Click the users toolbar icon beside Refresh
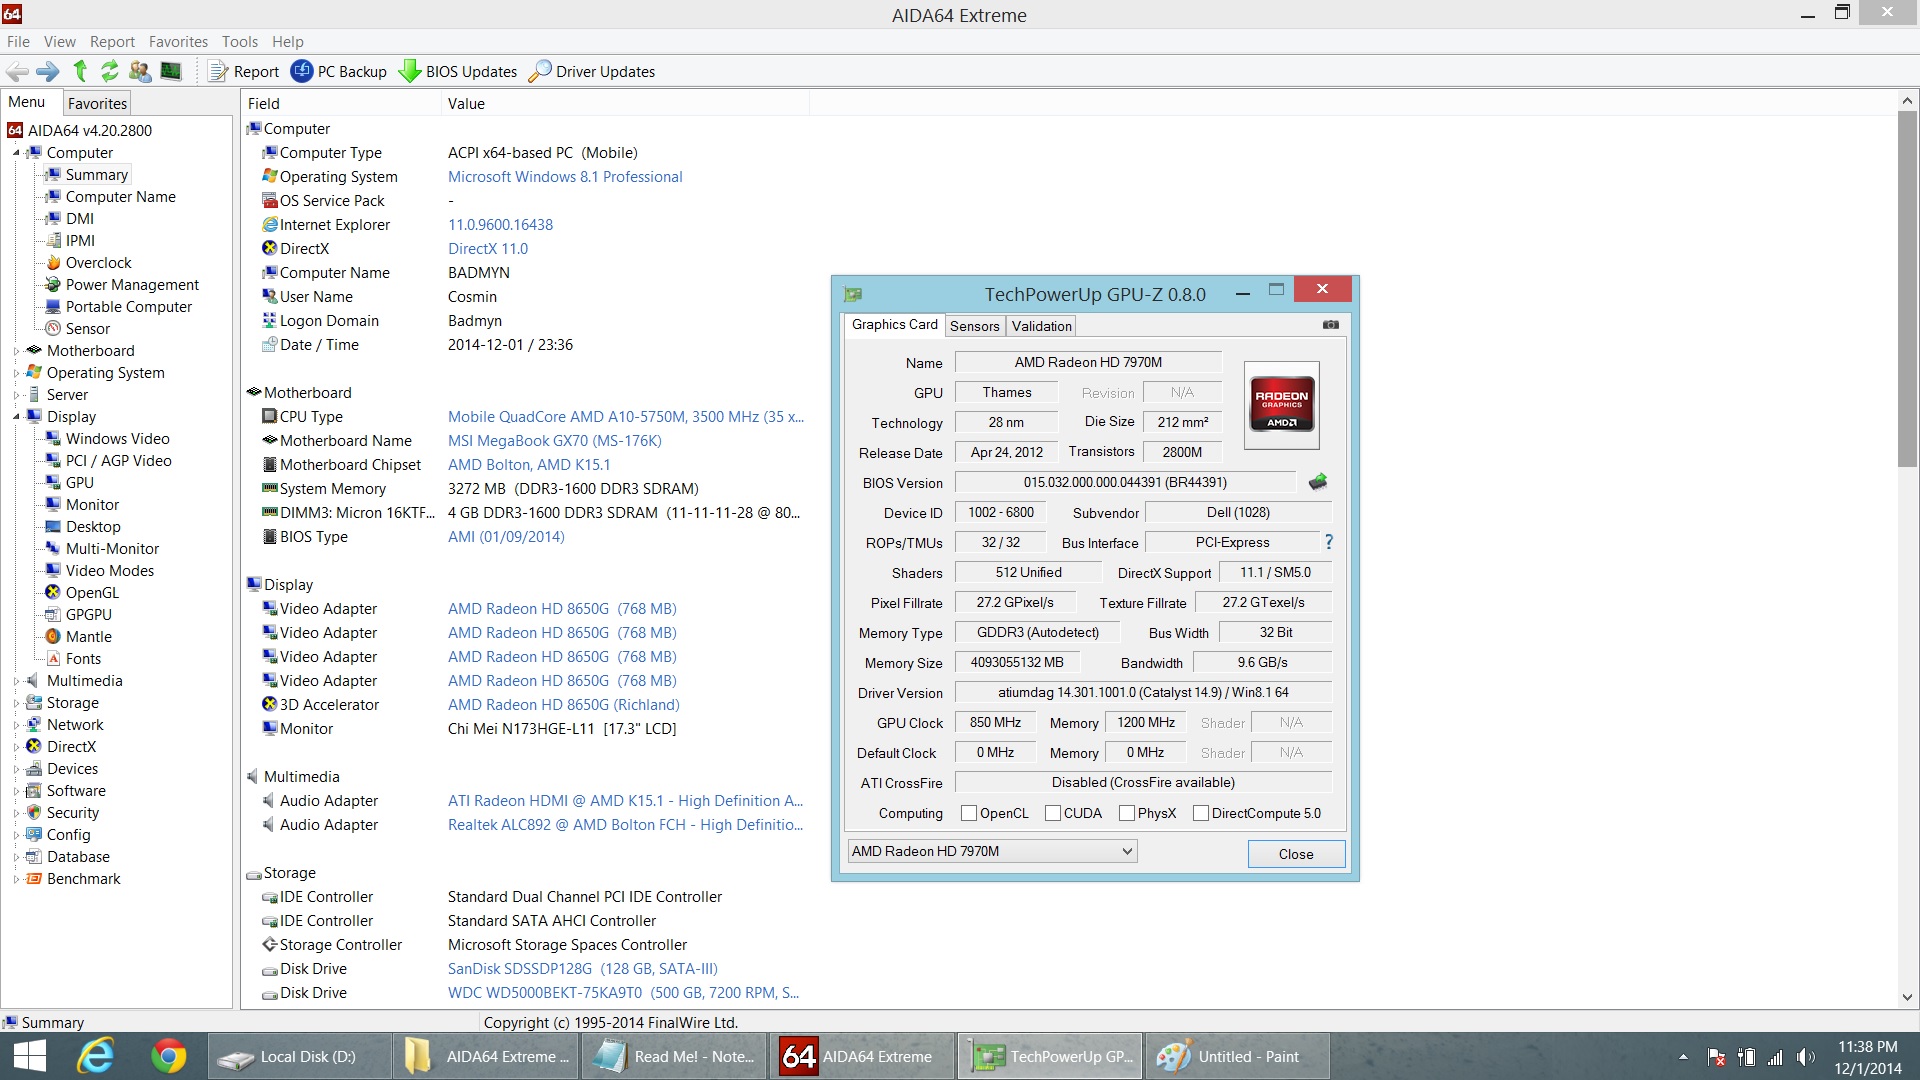 coord(140,71)
